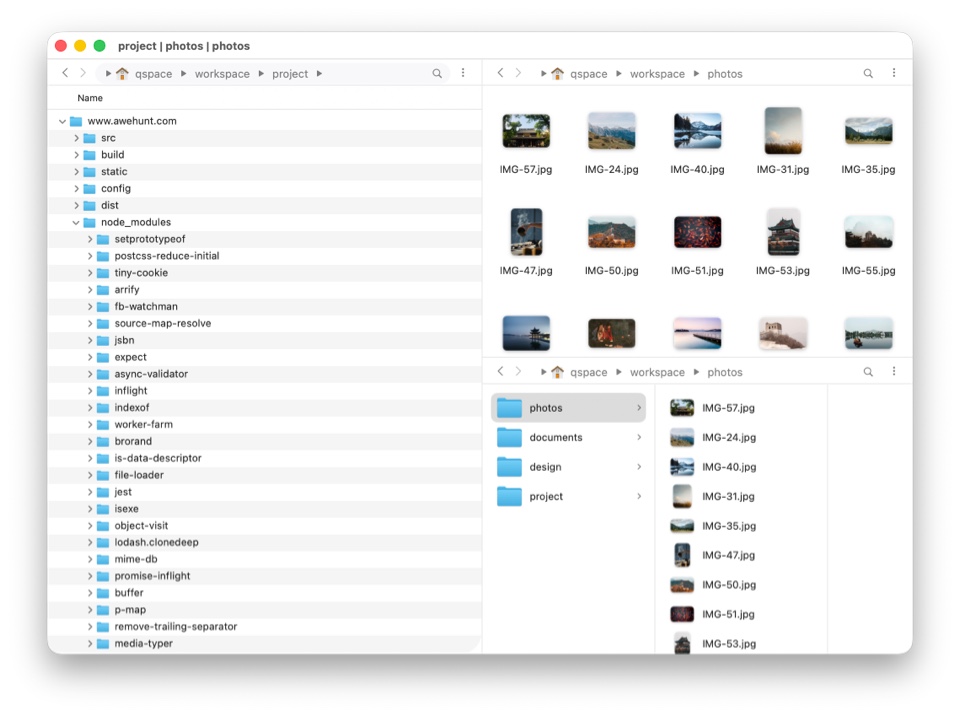Screen dimensions: 960x715
Task: Select the documents folder in column view
Action: click(556, 437)
